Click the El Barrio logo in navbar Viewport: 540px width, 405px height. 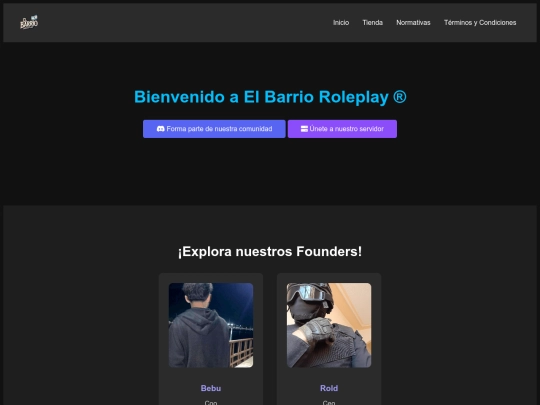pyautogui.click(x=29, y=22)
